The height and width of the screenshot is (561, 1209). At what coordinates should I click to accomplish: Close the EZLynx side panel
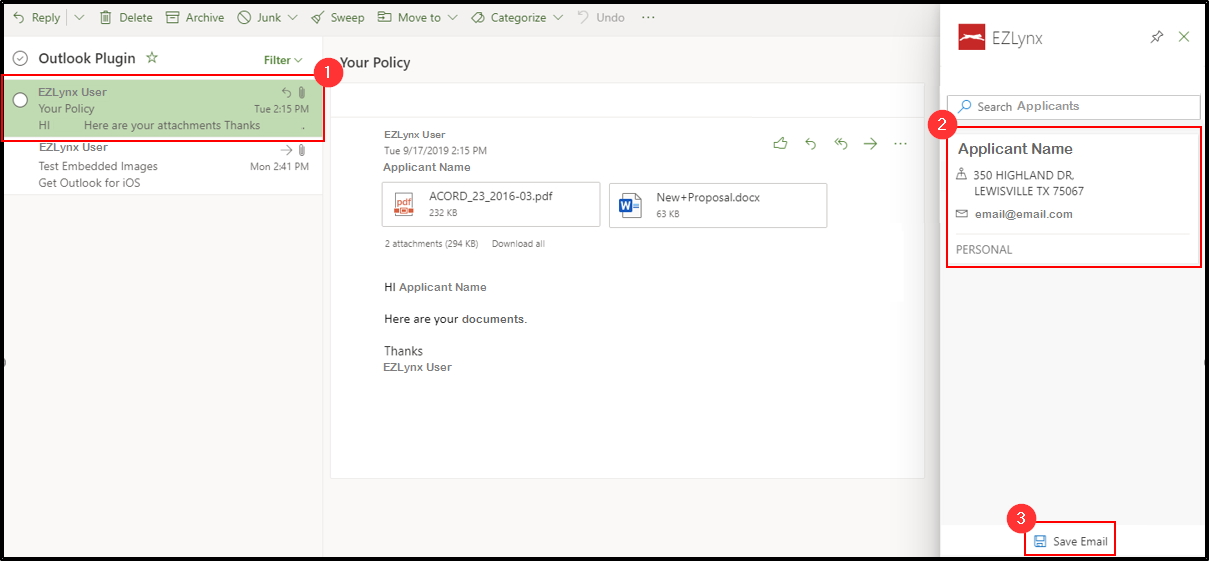click(x=1184, y=37)
